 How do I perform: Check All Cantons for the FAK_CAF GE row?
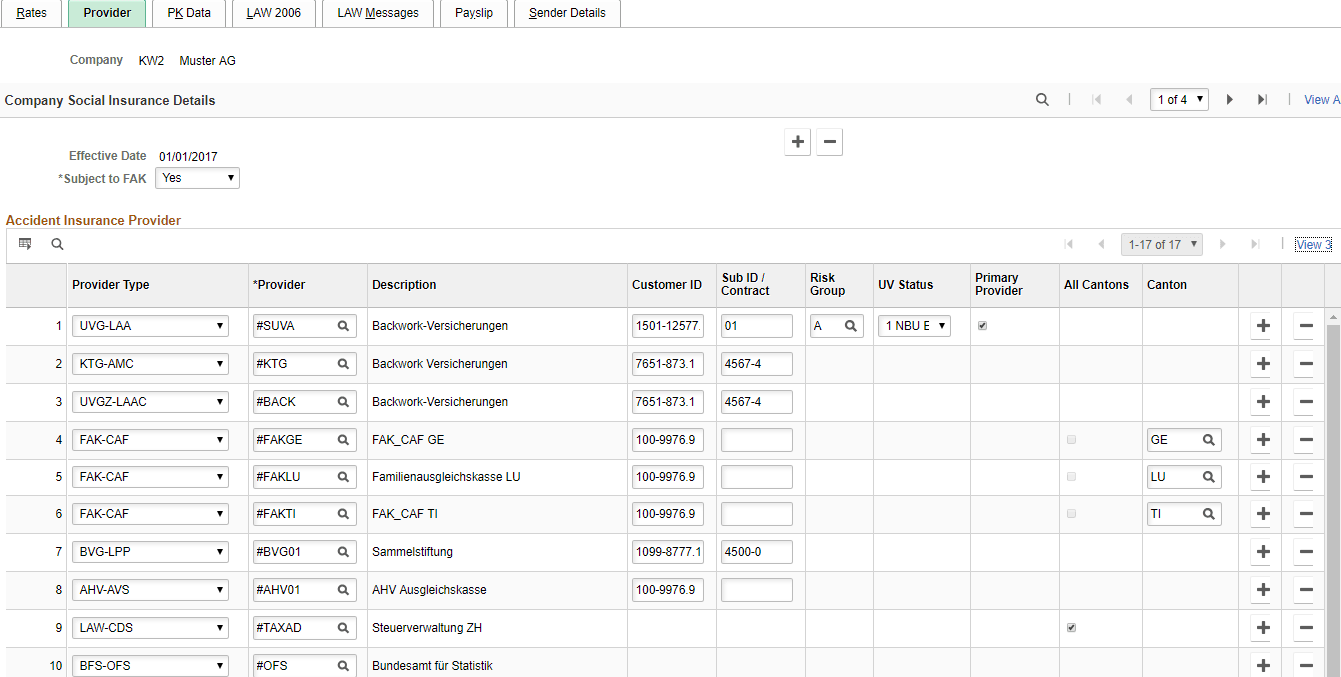tap(1071, 439)
